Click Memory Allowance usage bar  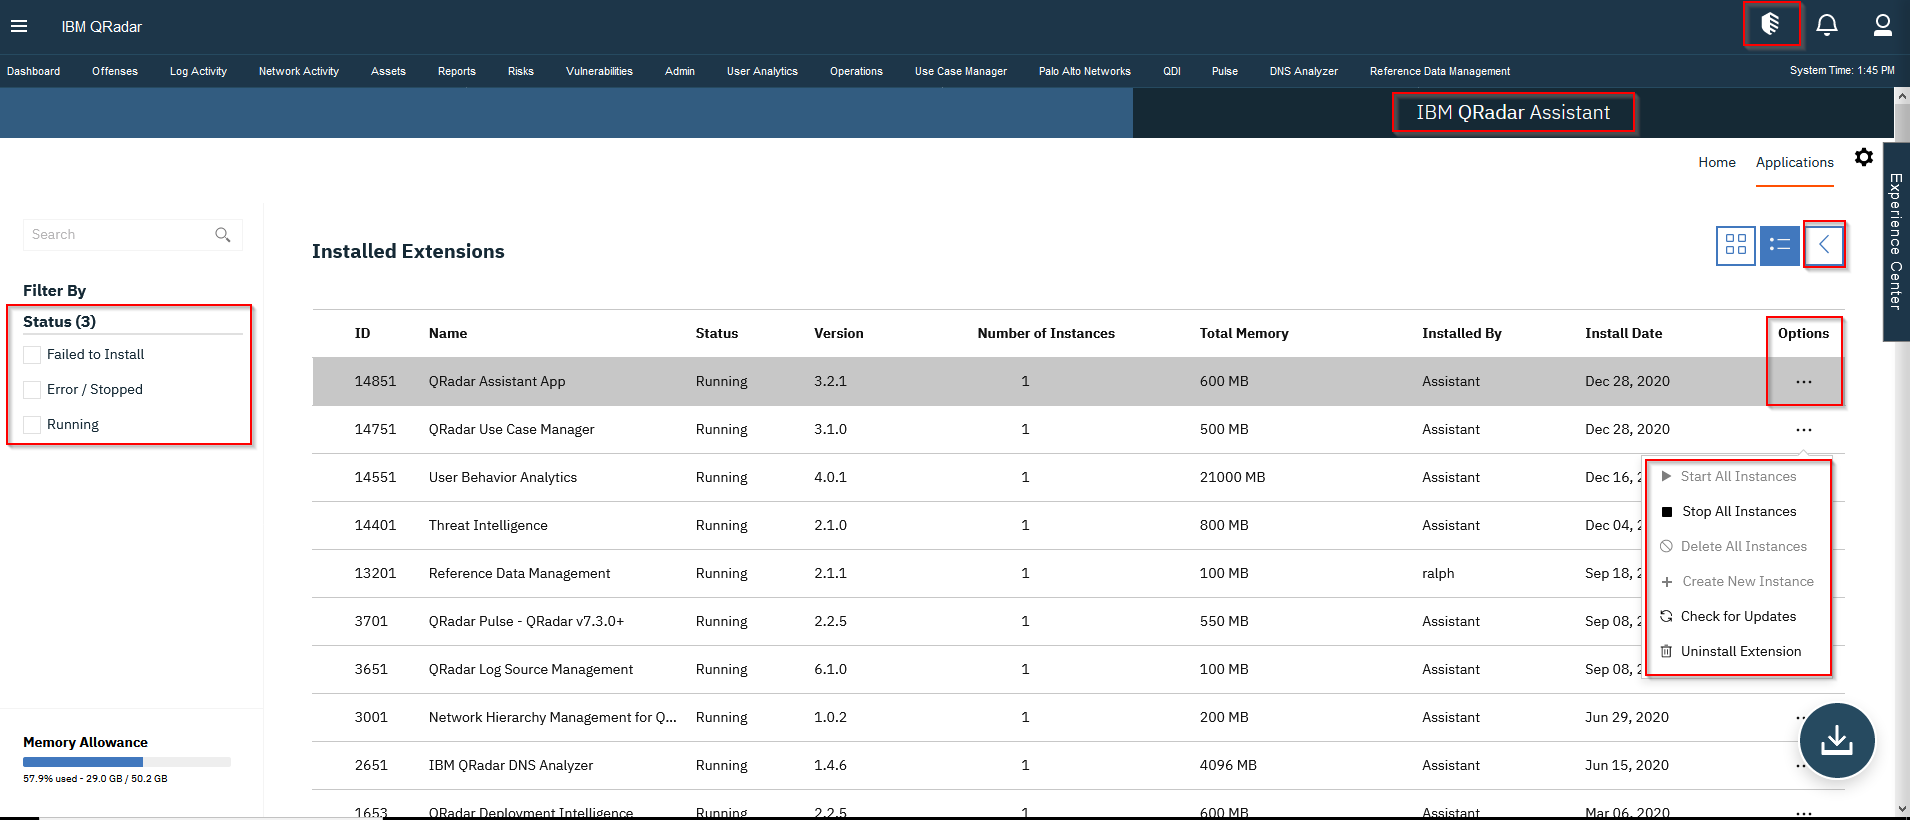pos(127,762)
